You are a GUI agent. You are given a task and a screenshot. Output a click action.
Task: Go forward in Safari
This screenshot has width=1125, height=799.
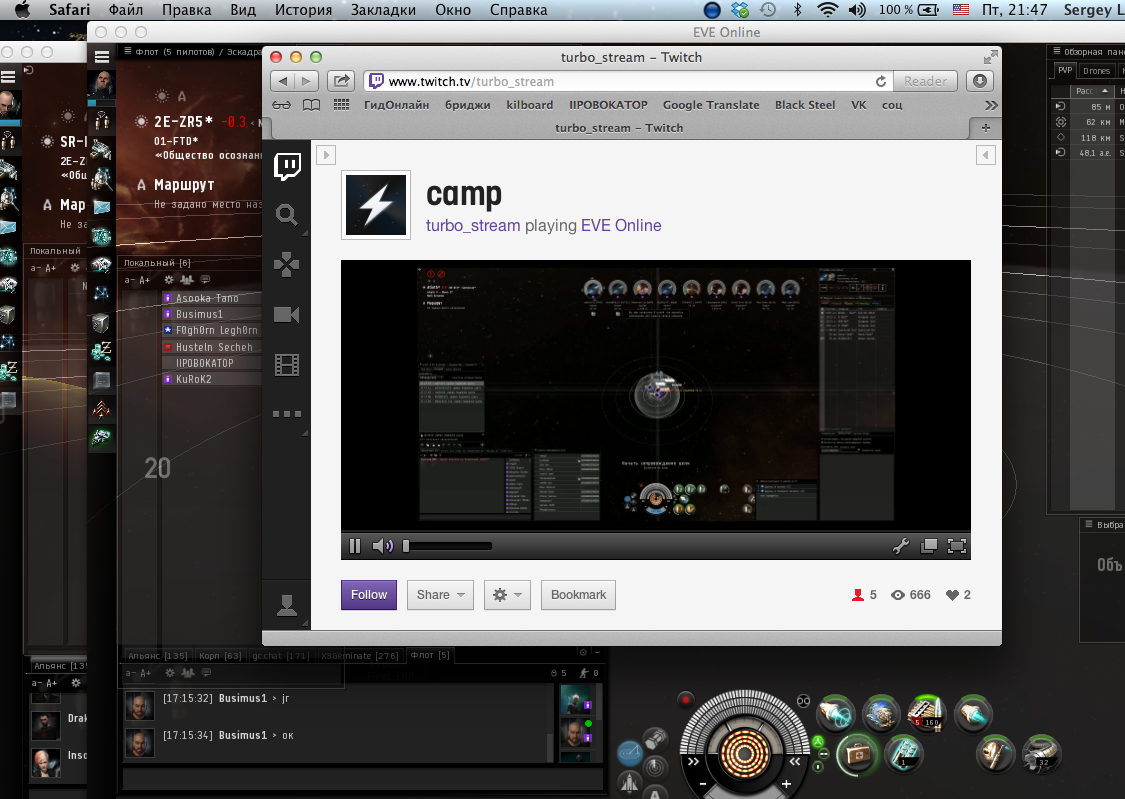(x=306, y=81)
